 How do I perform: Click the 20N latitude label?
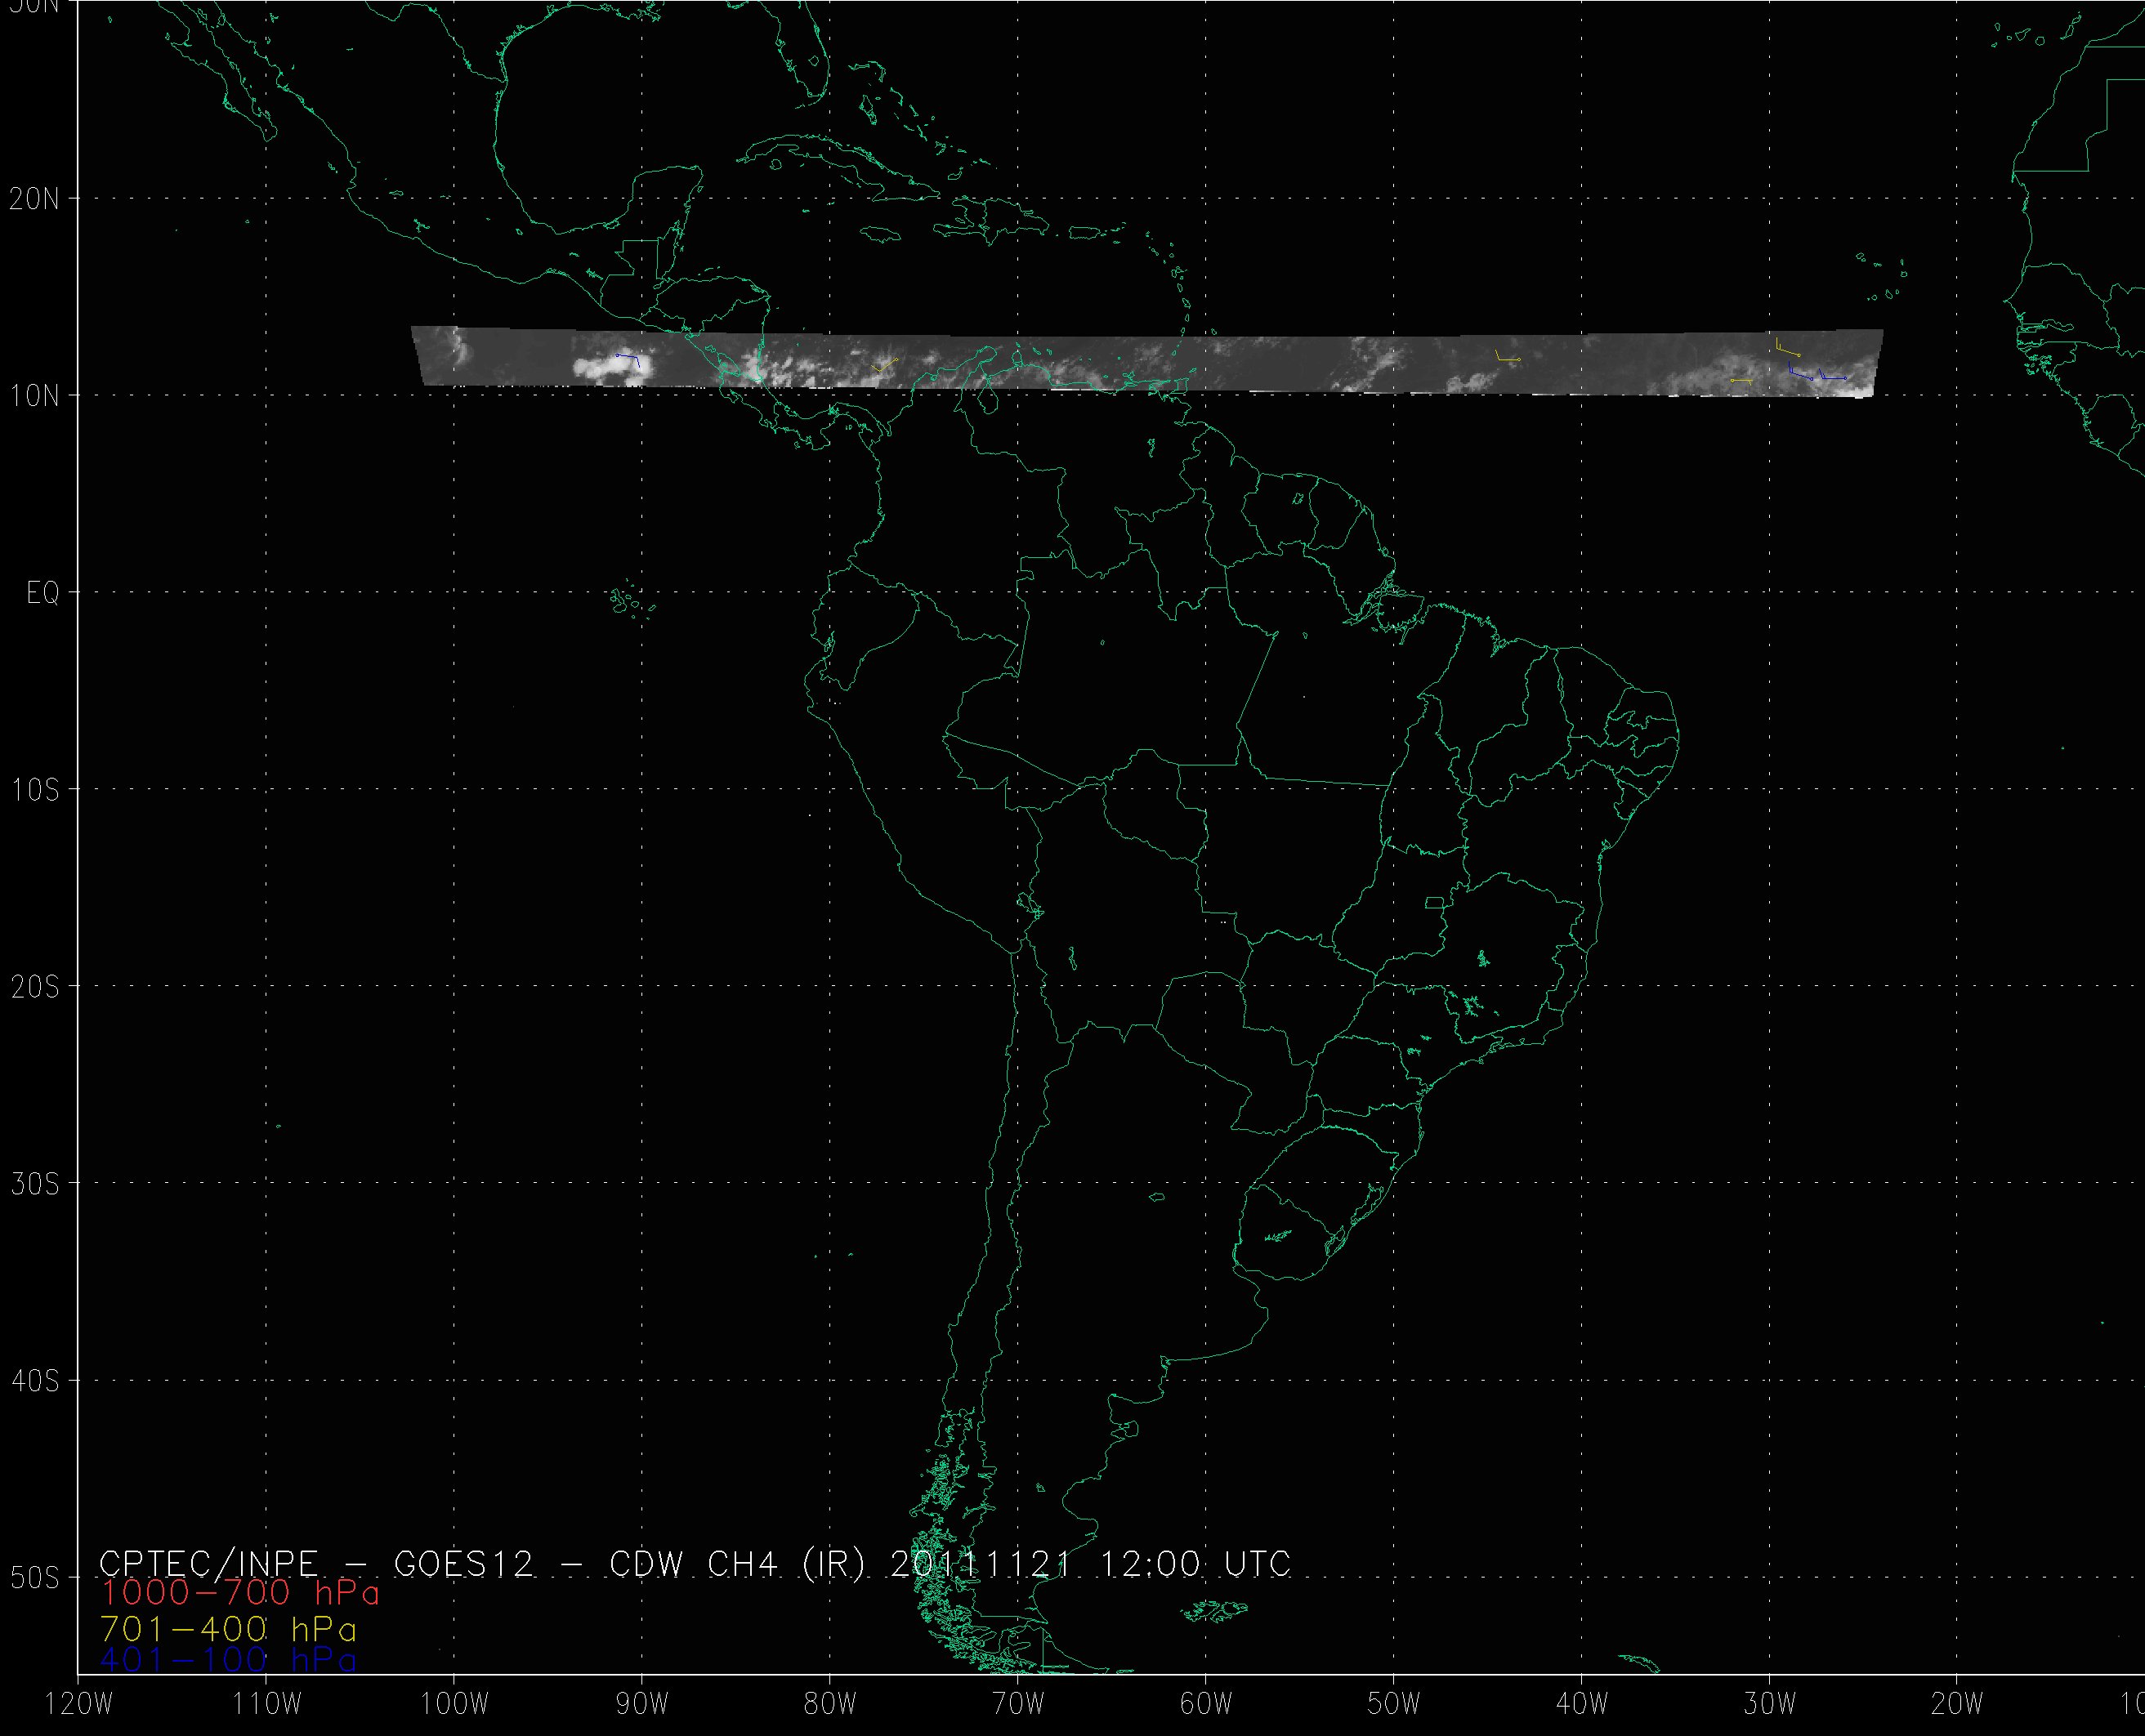coord(34,199)
